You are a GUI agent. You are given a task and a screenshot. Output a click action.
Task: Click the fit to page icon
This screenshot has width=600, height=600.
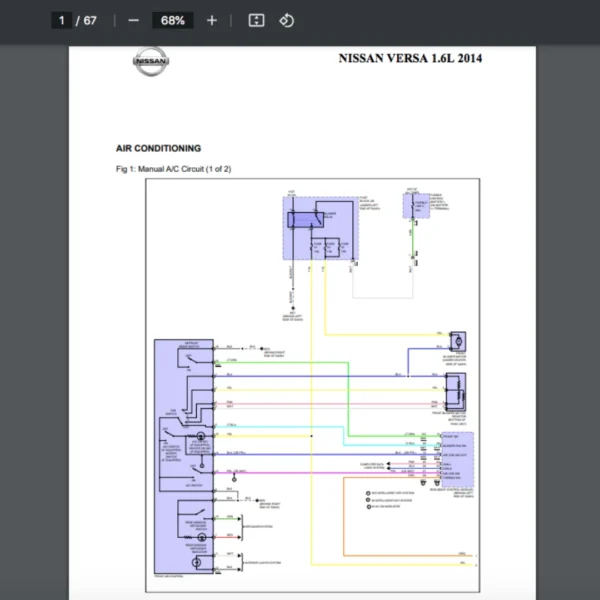[256, 20]
